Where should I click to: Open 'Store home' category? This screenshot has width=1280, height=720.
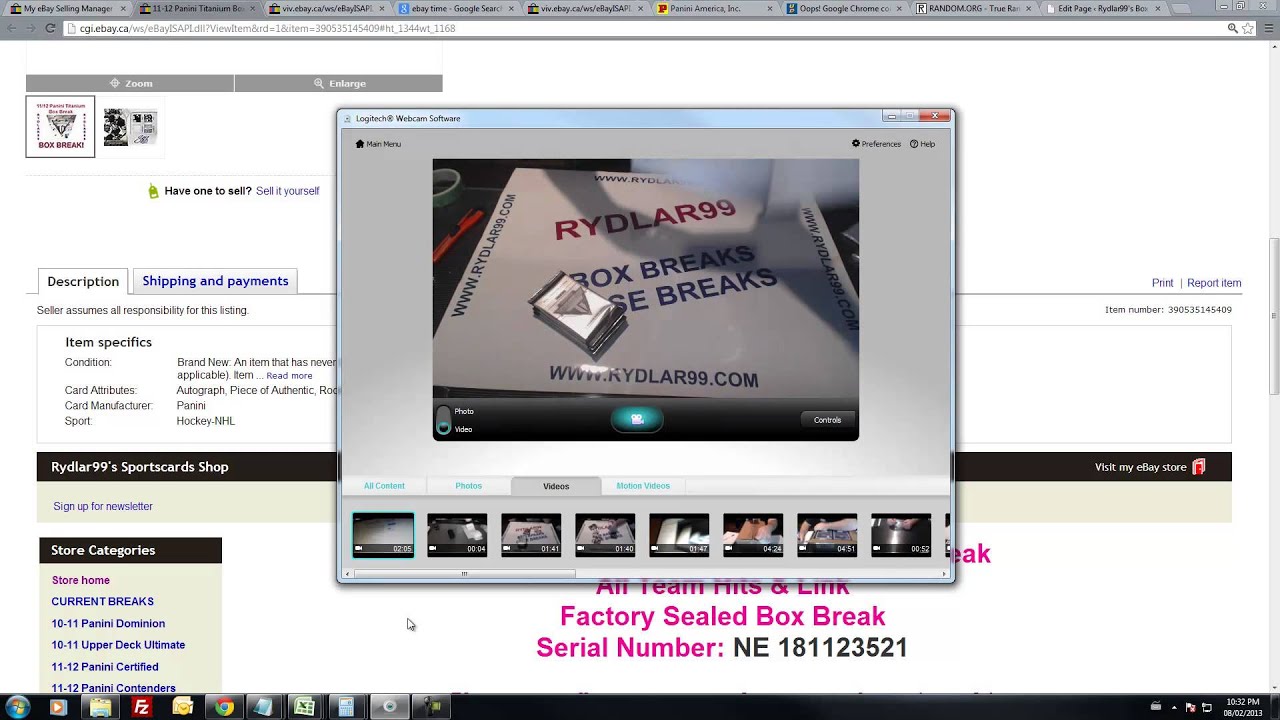pos(81,580)
